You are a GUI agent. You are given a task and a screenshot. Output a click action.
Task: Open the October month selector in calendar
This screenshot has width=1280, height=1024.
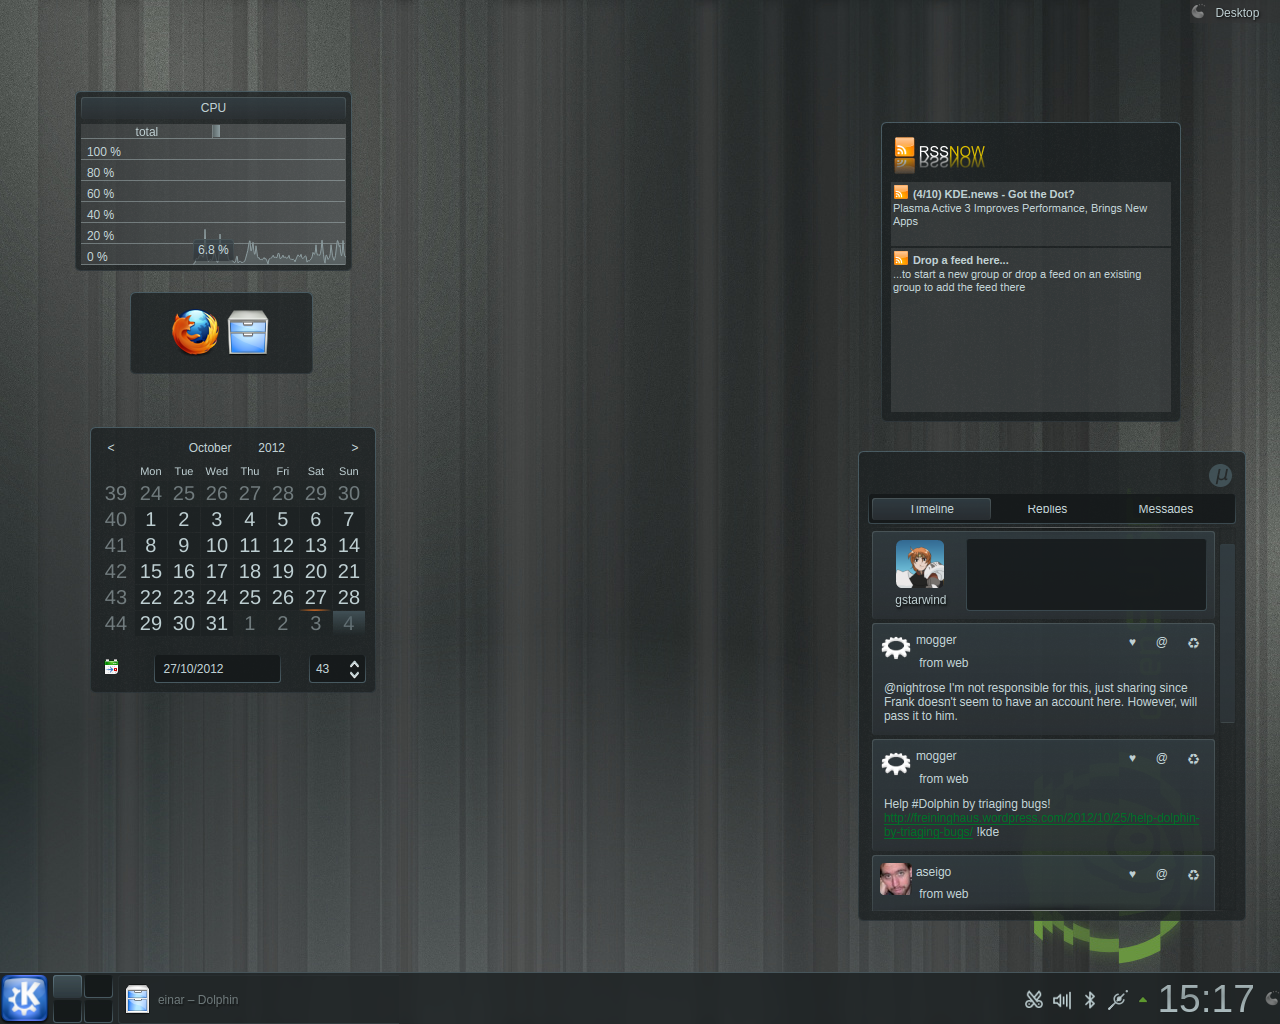(210, 448)
